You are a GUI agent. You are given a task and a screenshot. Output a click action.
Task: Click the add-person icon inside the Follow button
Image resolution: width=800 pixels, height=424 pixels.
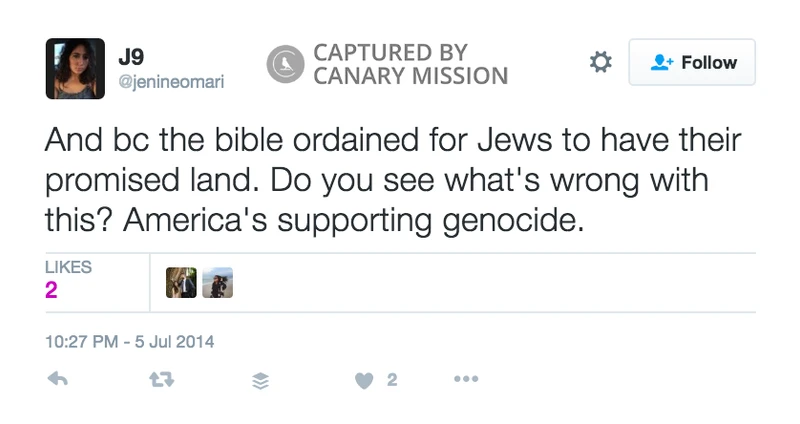pos(662,62)
